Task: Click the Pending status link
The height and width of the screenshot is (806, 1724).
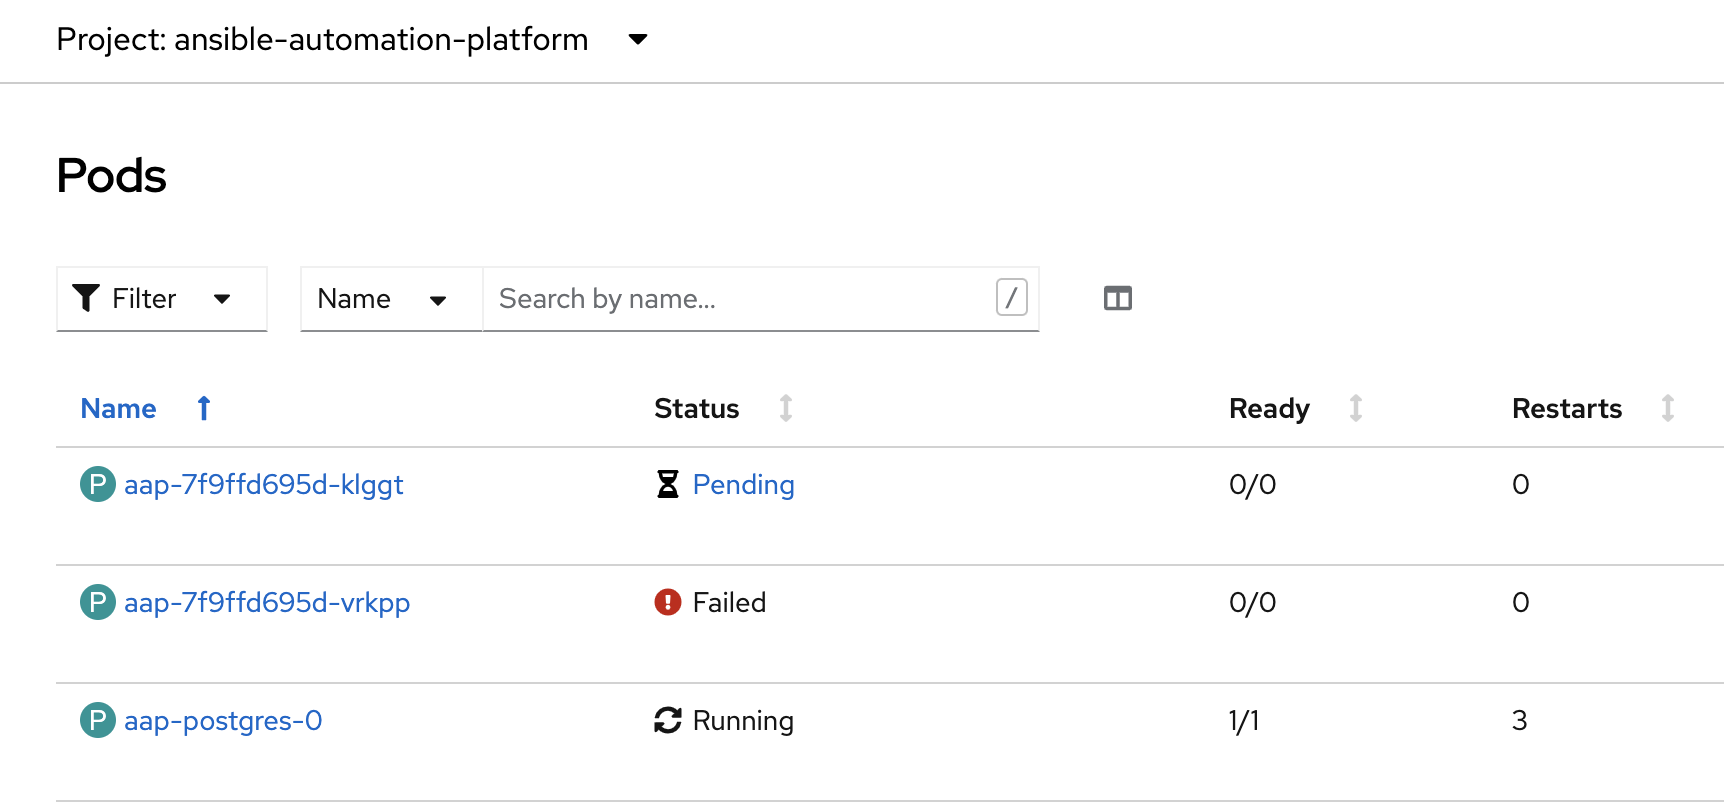Action: pos(743,485)
